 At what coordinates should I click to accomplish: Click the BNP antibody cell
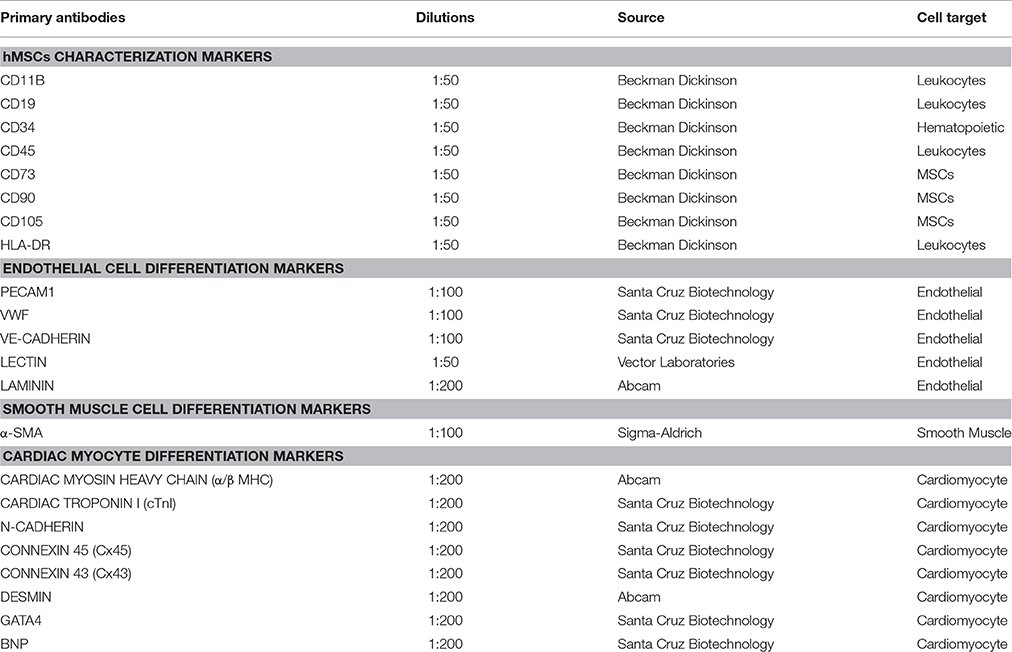click(x=14, y=644)
